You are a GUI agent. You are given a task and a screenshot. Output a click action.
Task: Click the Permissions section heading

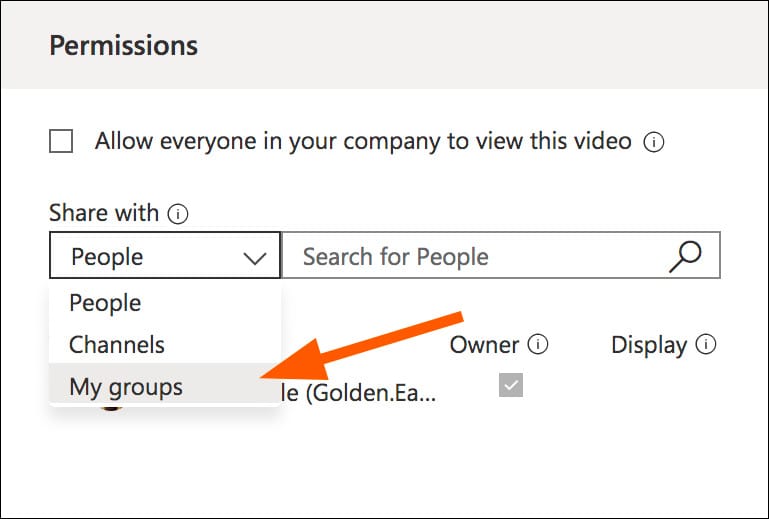[x=124, y=46]
